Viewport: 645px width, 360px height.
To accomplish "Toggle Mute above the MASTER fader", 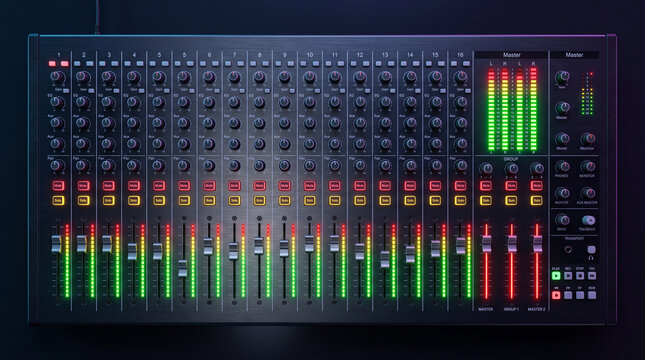I will tap(486, 186).
